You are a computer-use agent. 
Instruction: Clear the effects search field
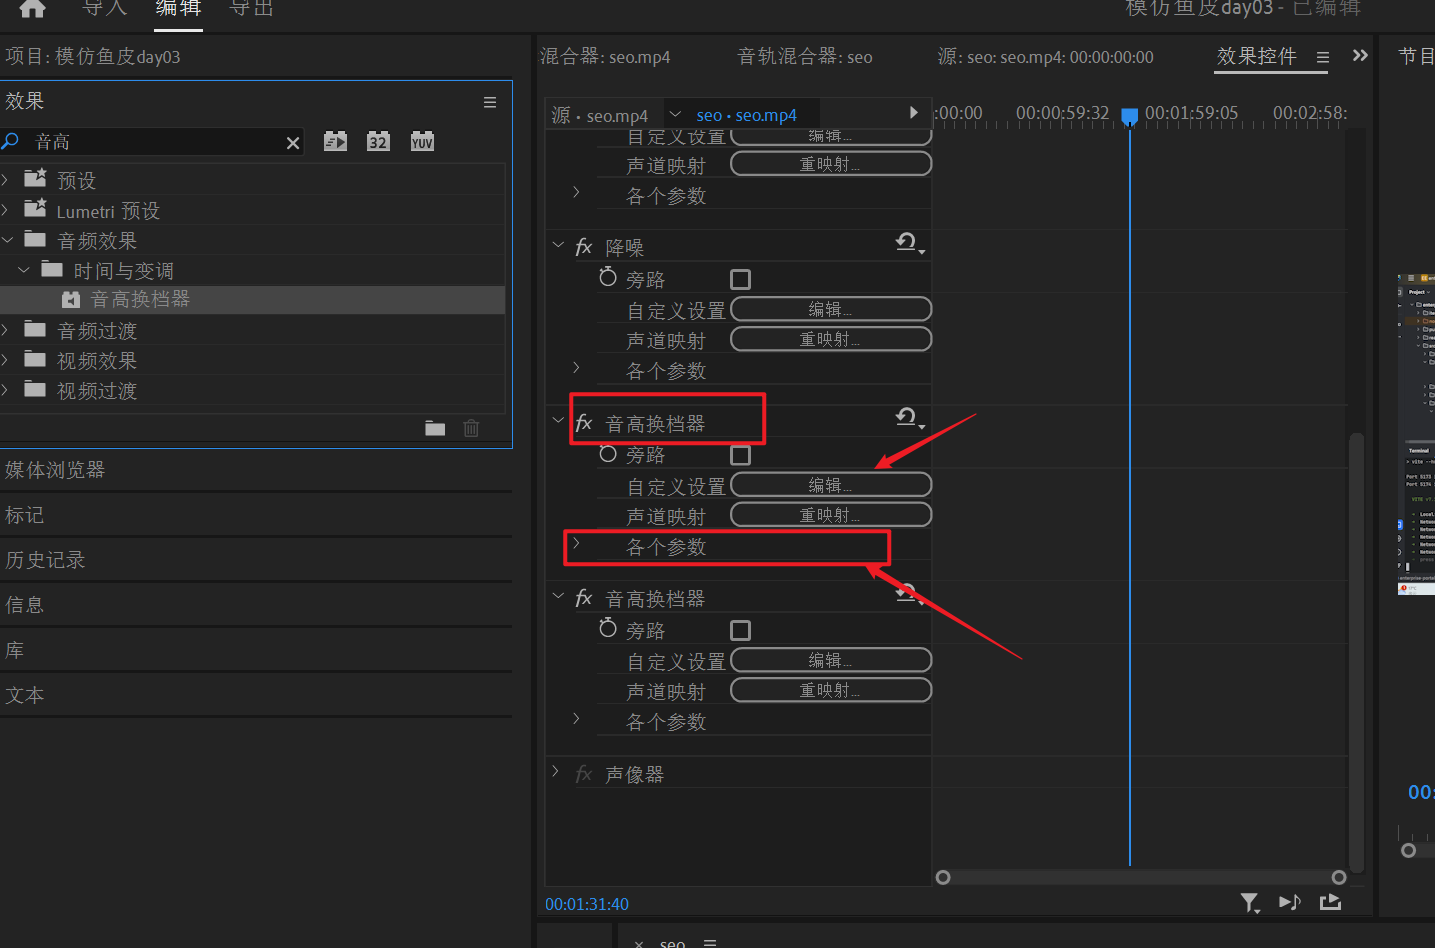[293, 143]
